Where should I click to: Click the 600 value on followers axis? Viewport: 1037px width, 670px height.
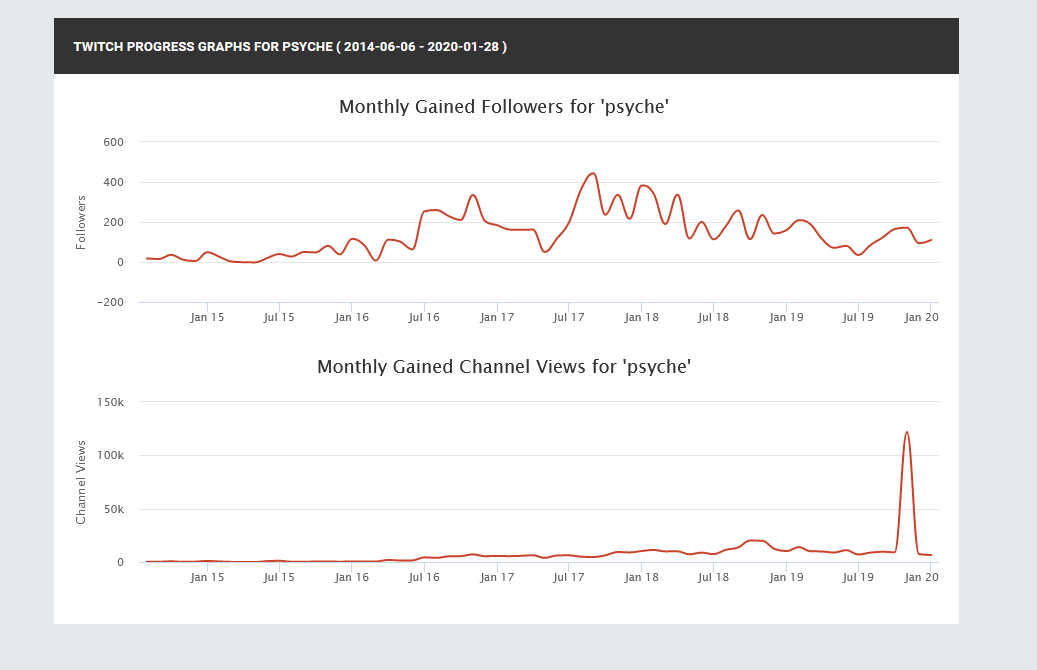[113, 142]
